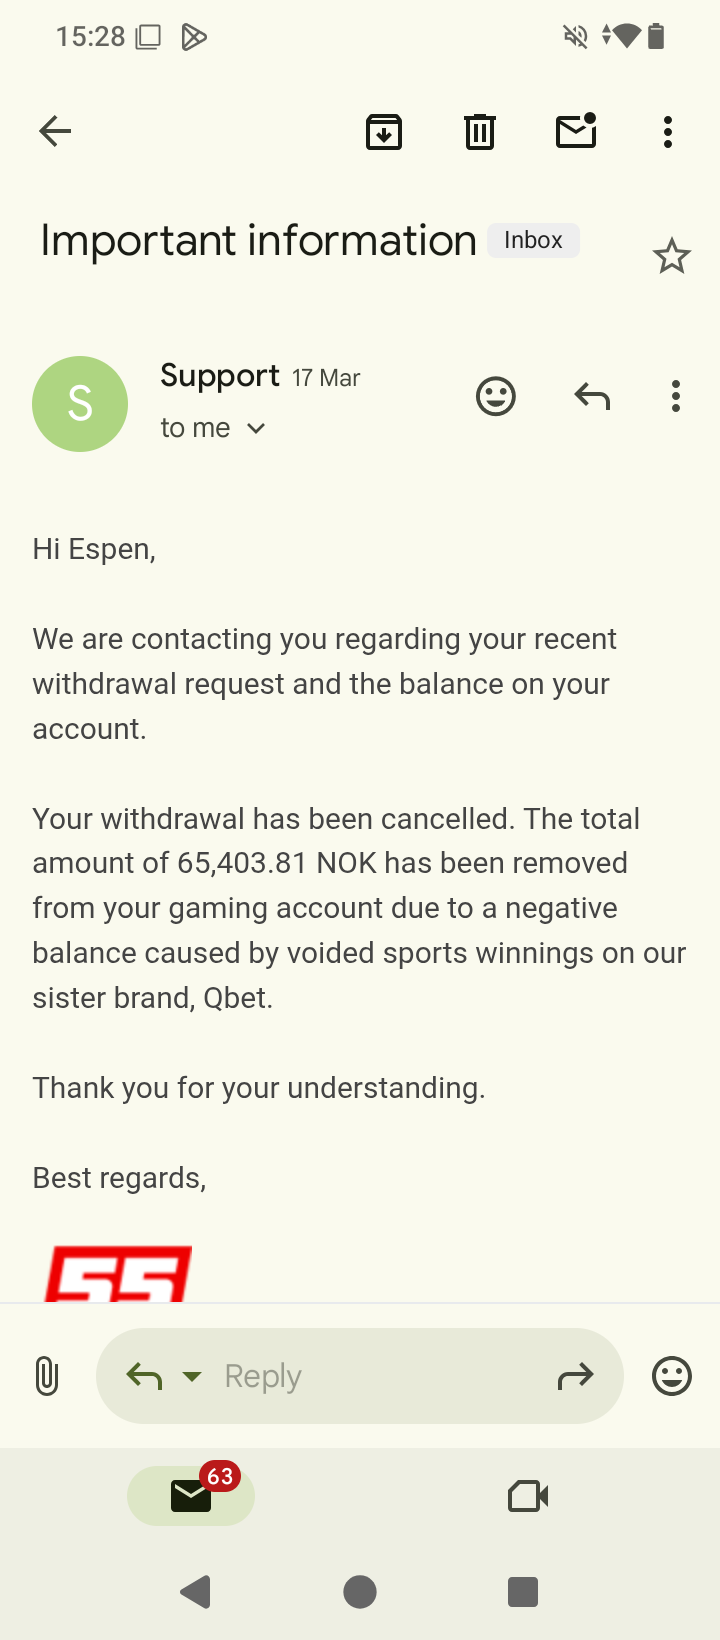The image size is (720, 1640).
Task: Attach a file with paperclip icon
Action: (x=47, y=1376)
